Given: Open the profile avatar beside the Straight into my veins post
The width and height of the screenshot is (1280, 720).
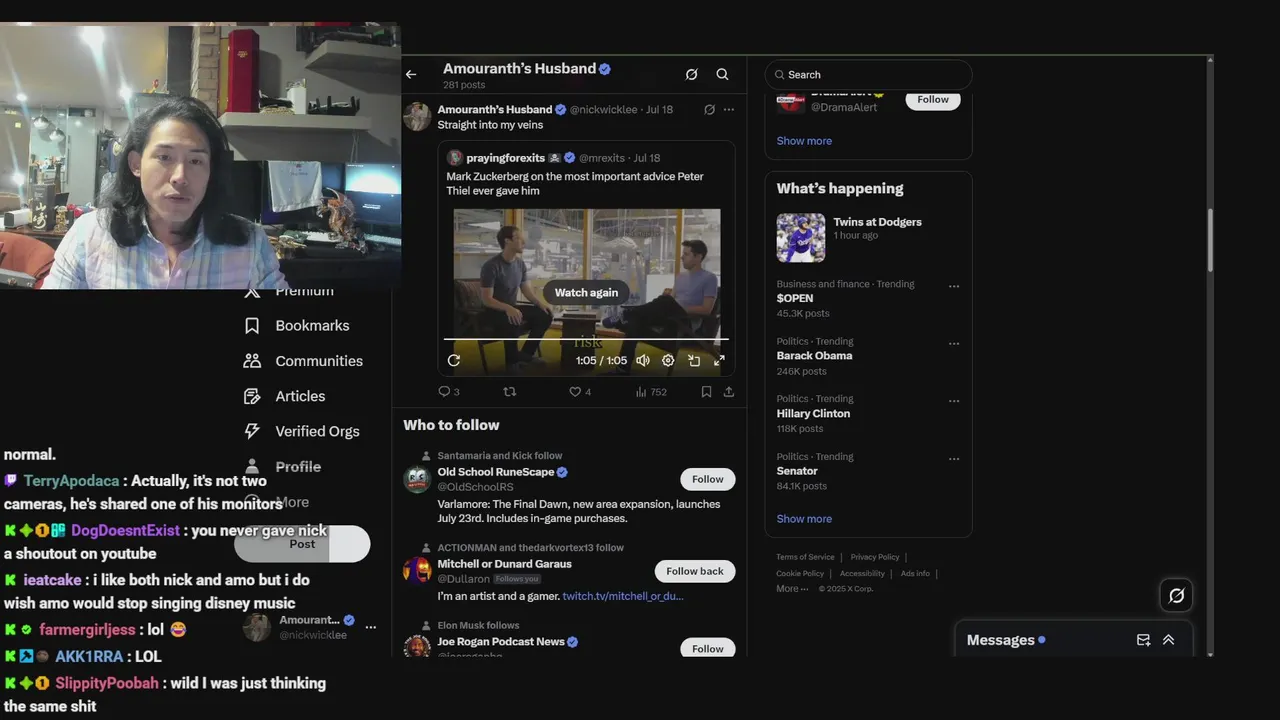Looking at the screenshot, I should [417, 116].
